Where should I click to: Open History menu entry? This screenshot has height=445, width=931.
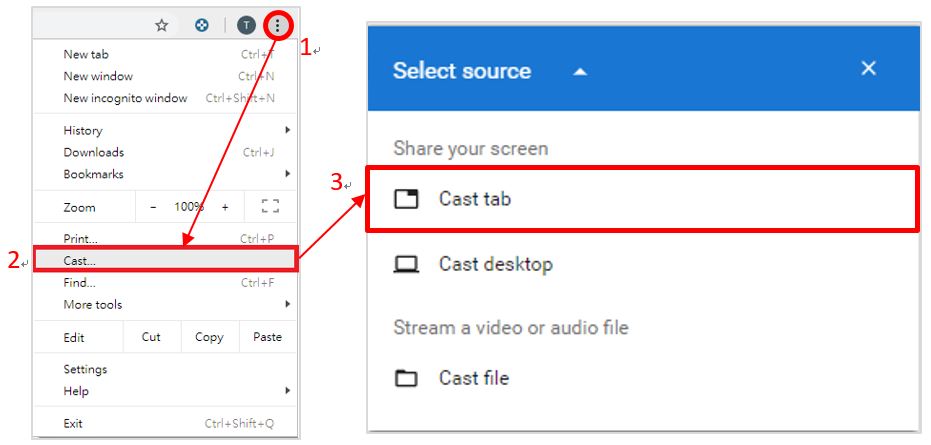164,130
